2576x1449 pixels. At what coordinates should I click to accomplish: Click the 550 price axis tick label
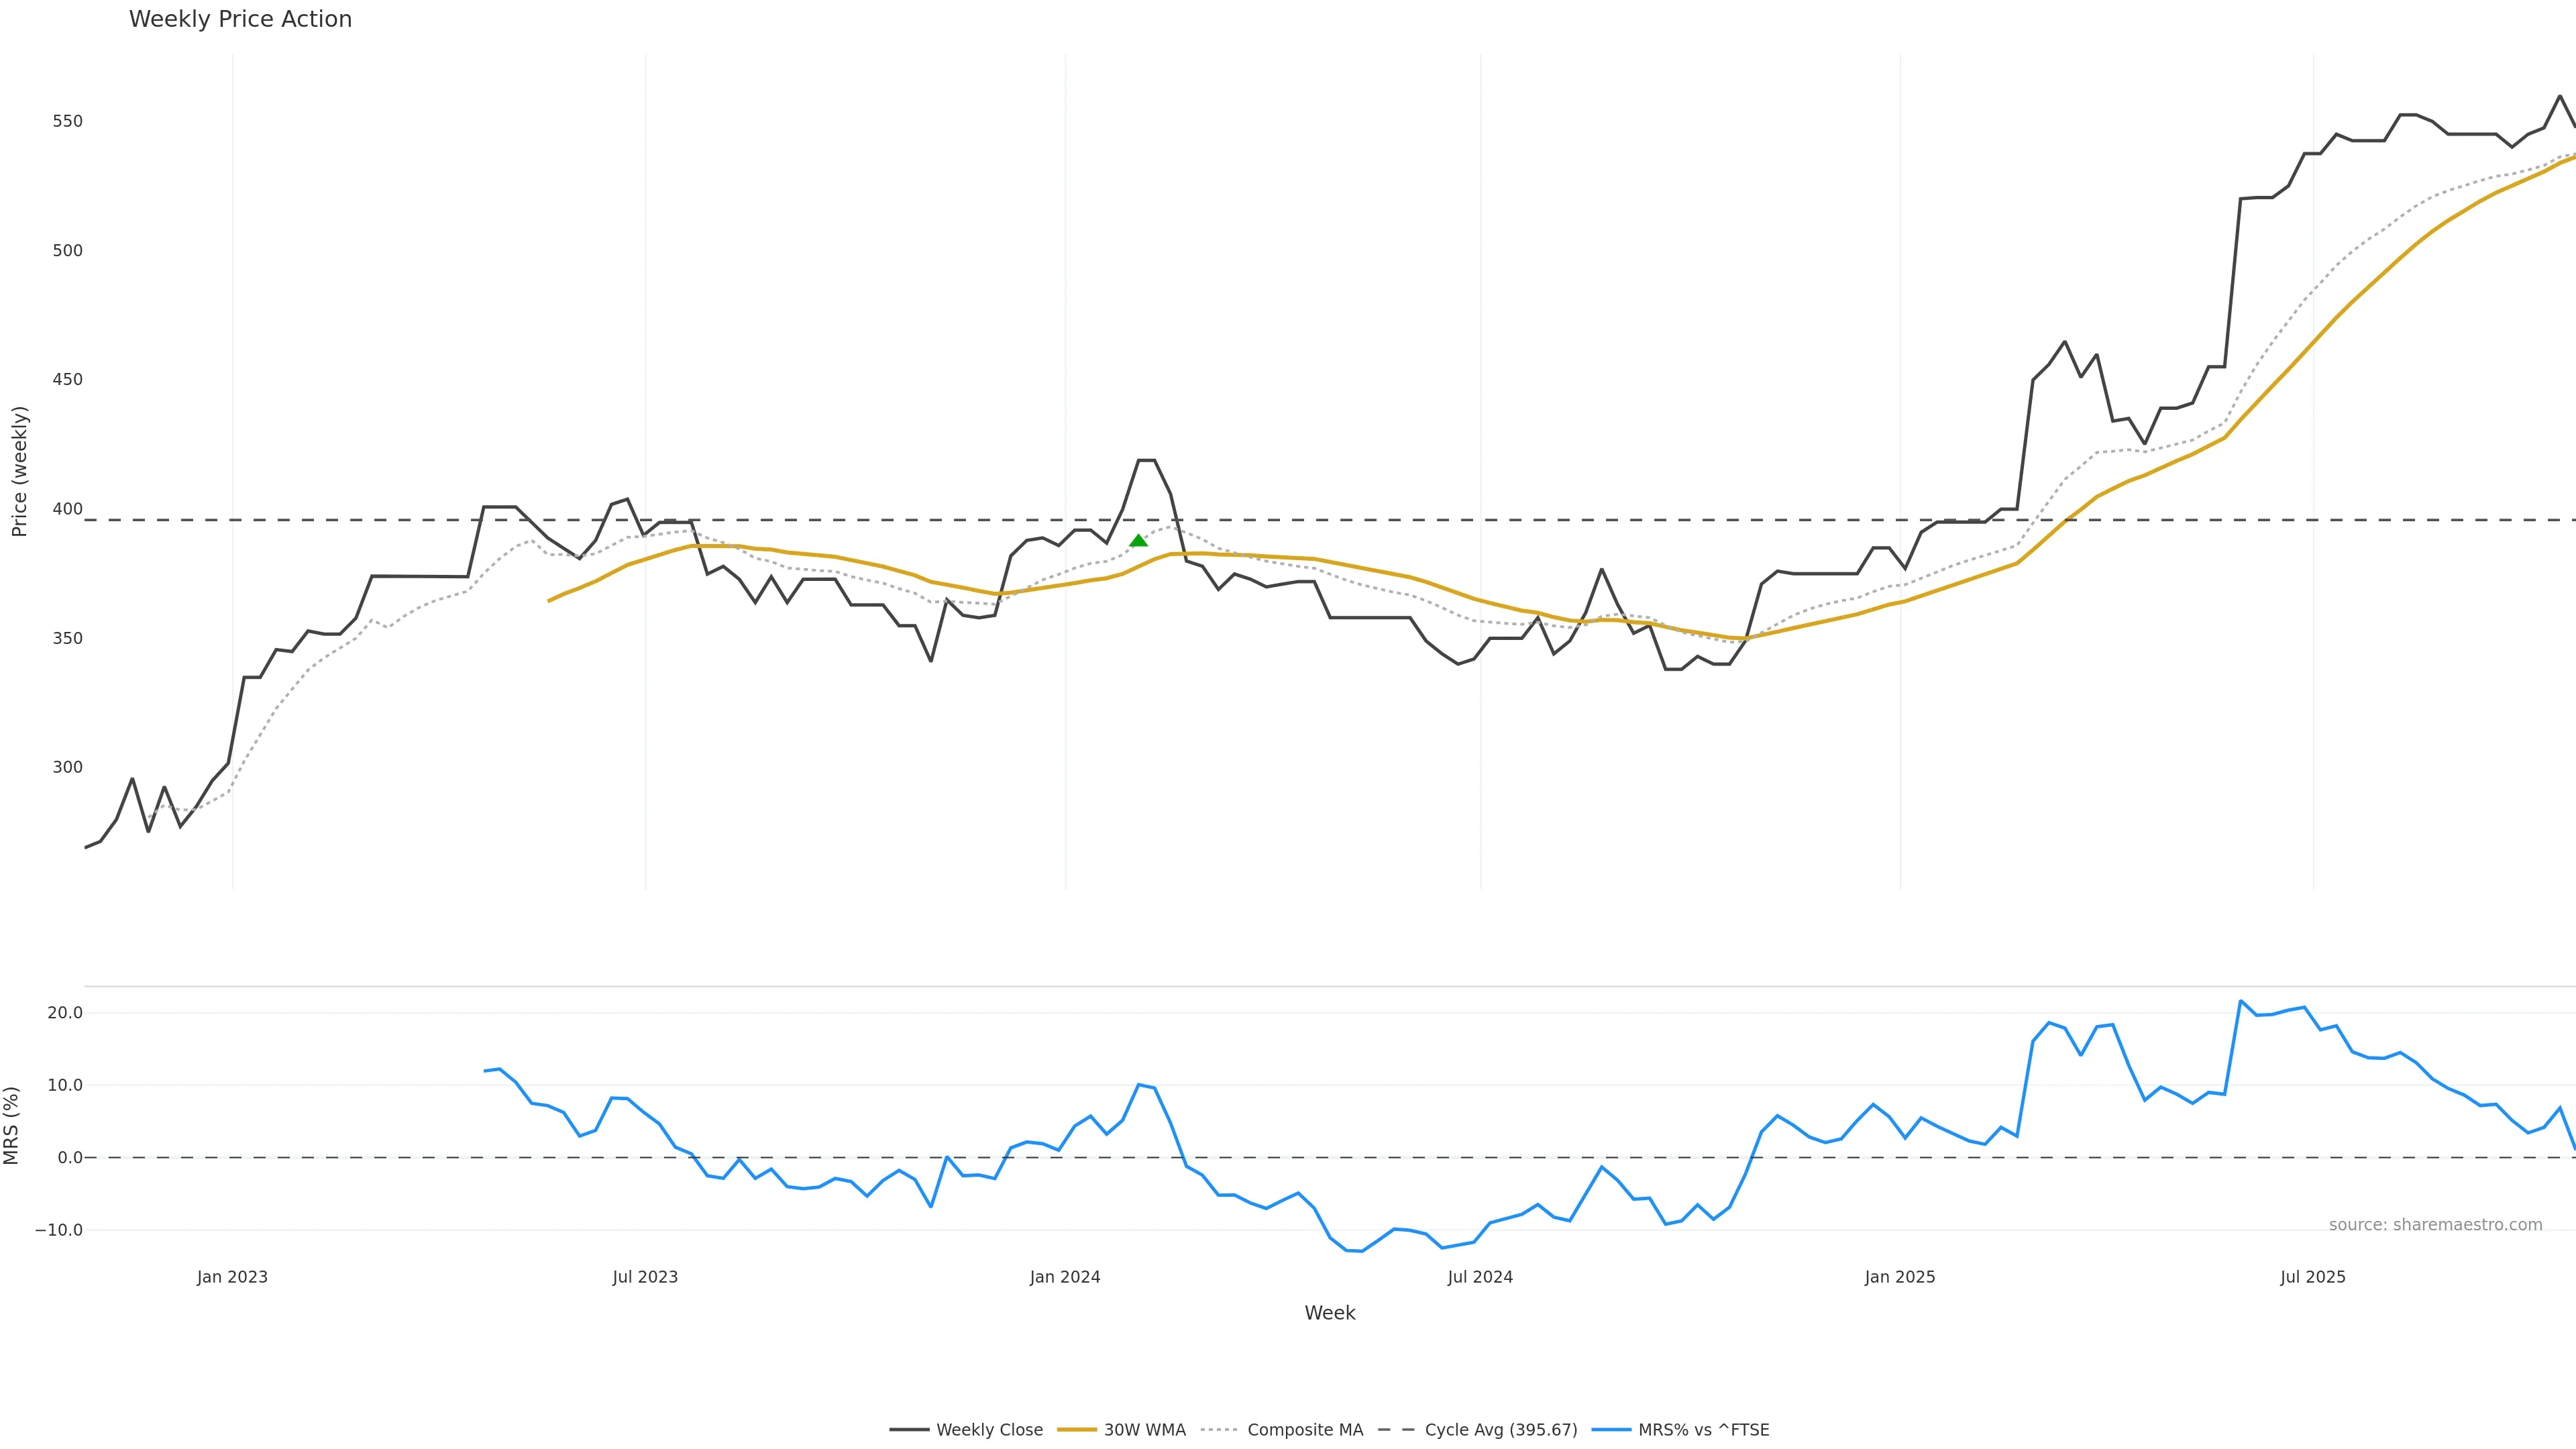point(68,121)
